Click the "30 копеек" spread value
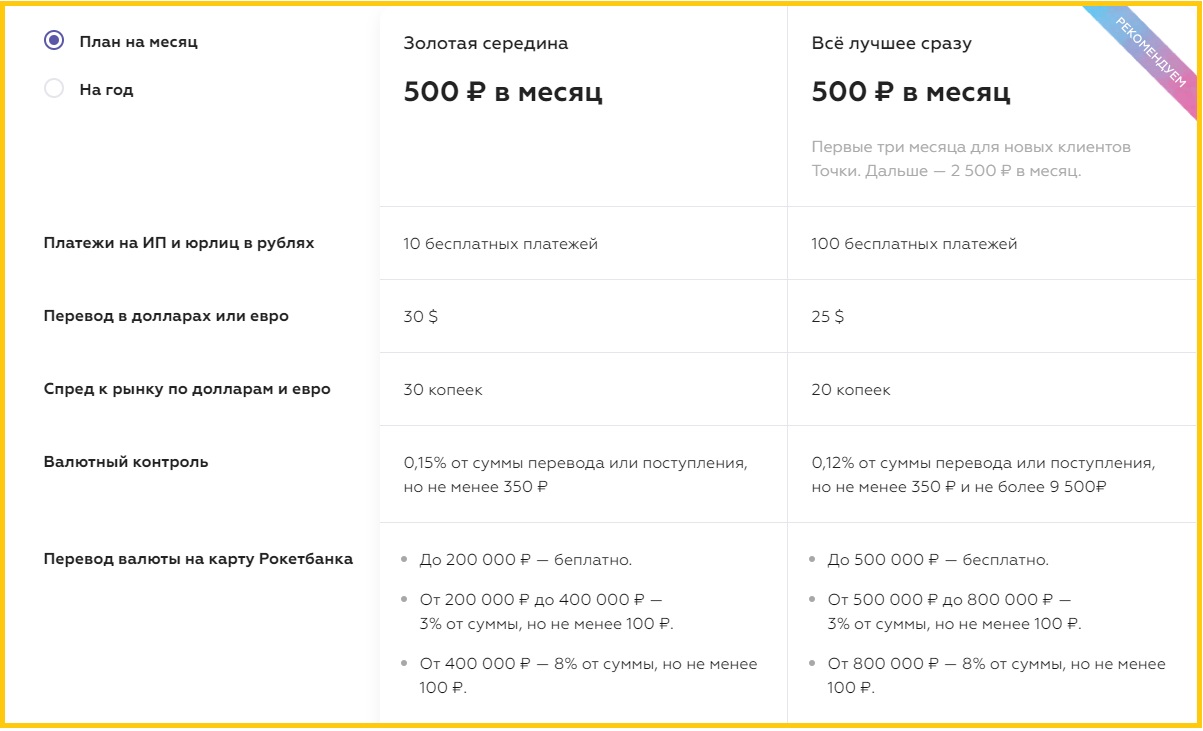The height and width of the screenshot is (731, 1203). tap(443, 390)
